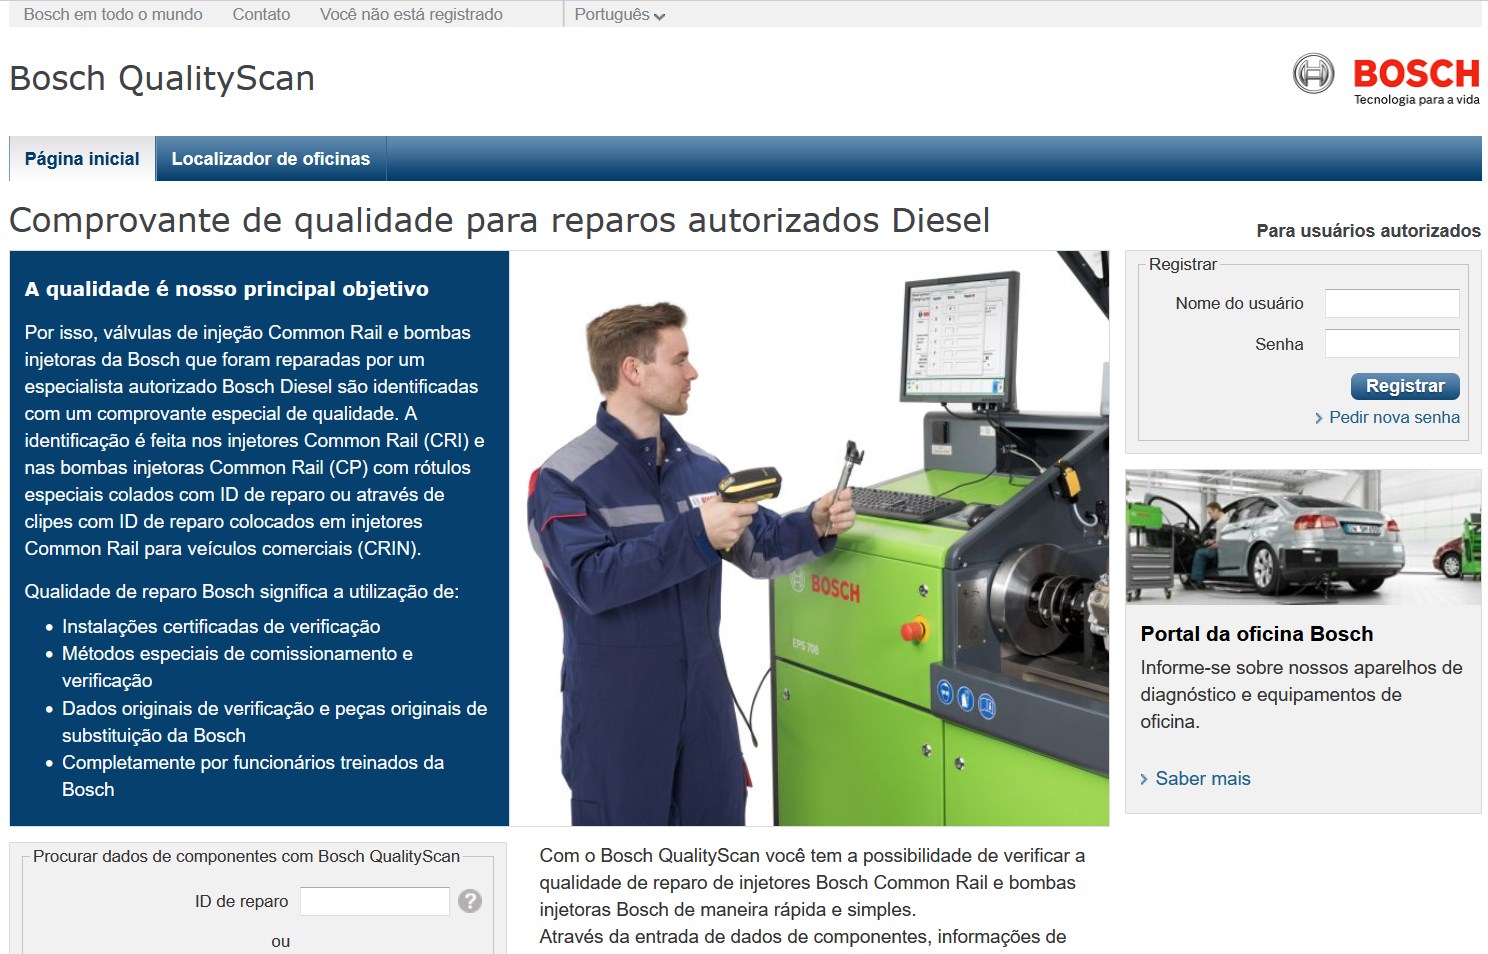Open the Localizador de oficinas tab
This screenshot has height=954, width=1488.
(270, 159)
